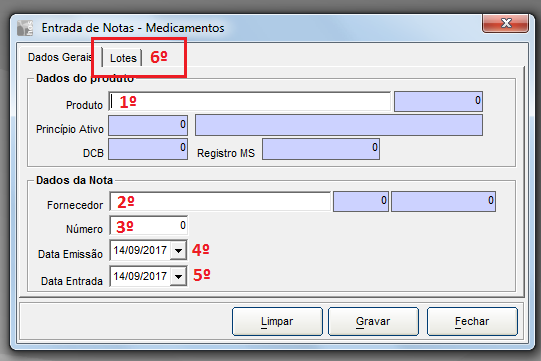Click the Fechar button

tap(472, 321)
